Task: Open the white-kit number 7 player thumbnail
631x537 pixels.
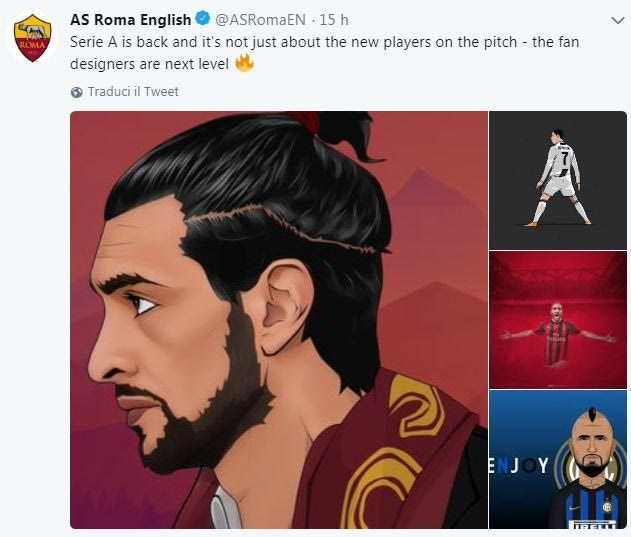Action: click(558, 180)
